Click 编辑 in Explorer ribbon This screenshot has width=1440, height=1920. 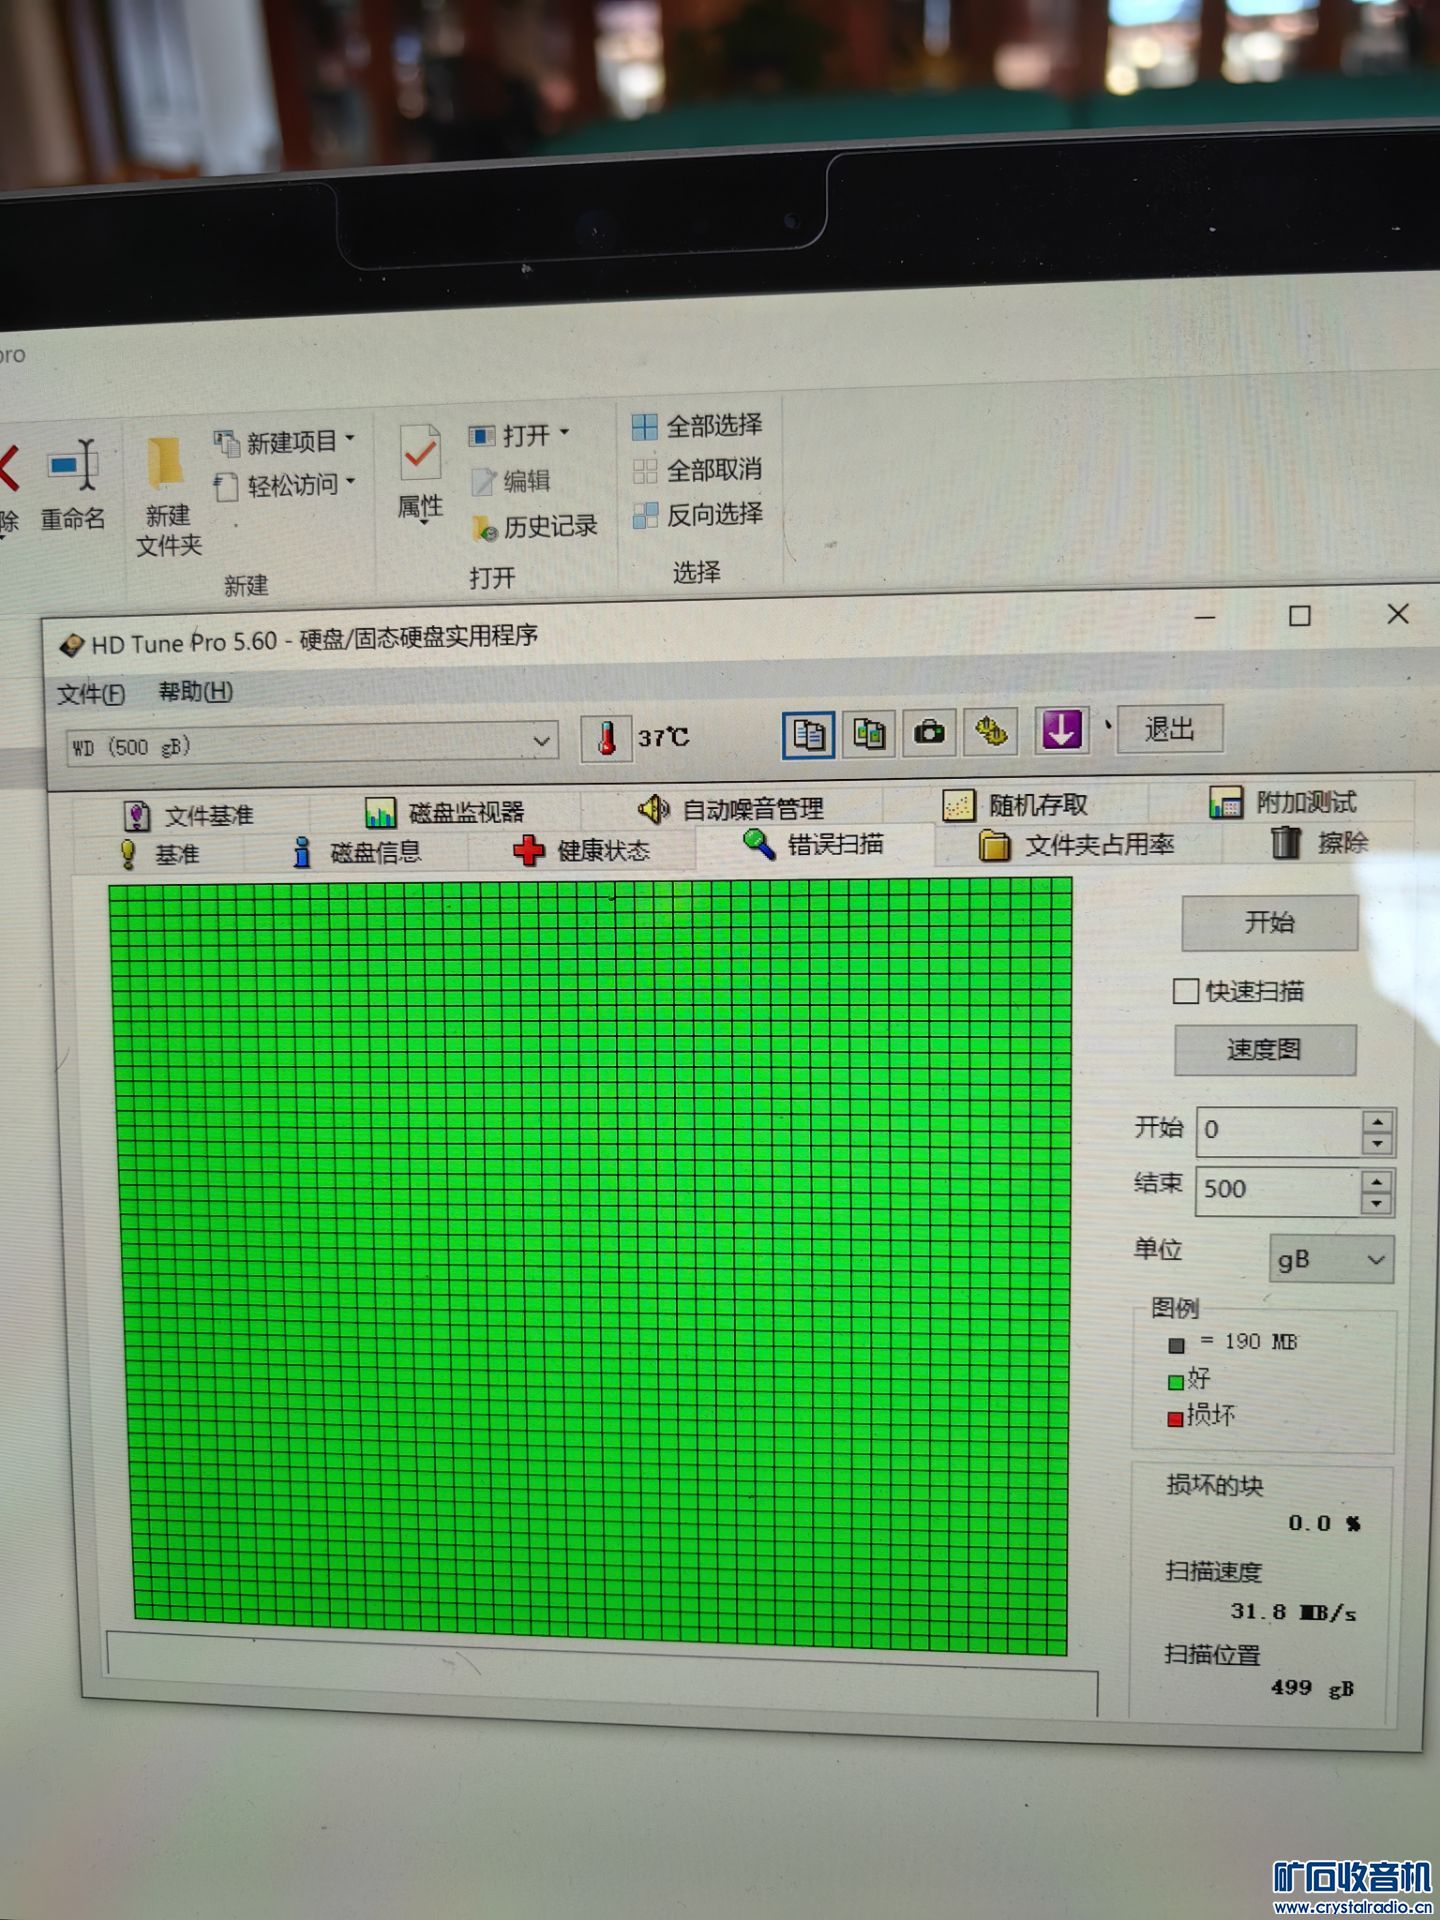click(x=511, y=481)
